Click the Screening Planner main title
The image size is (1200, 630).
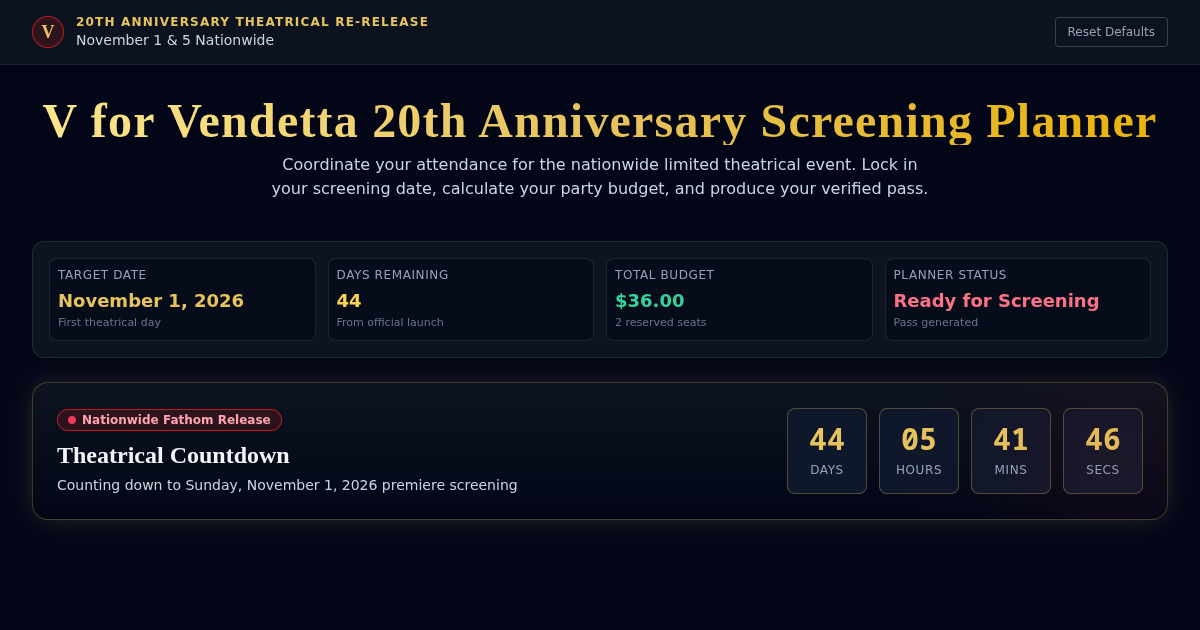600,121
